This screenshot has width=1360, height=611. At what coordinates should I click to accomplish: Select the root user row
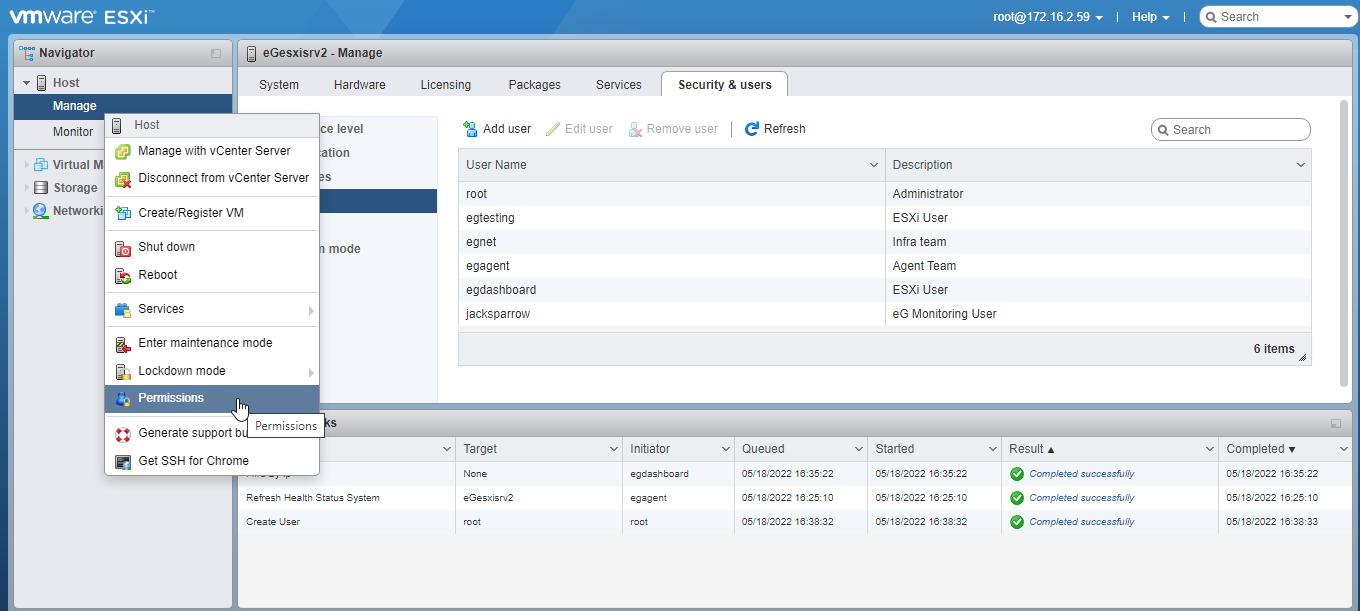pyautogui.click(x=884, y=194)
